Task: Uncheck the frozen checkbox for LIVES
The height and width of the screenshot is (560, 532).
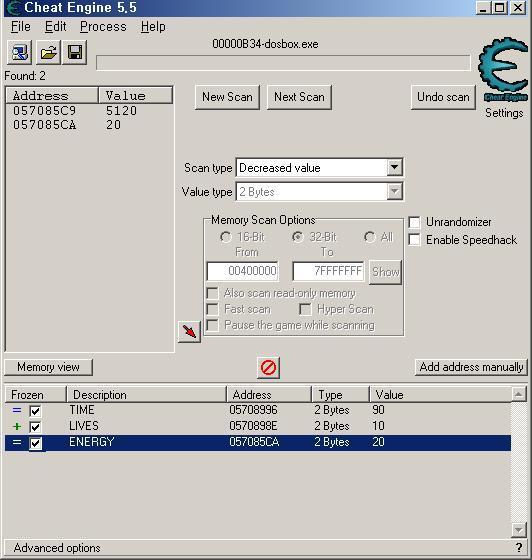Action: [35, 427]
